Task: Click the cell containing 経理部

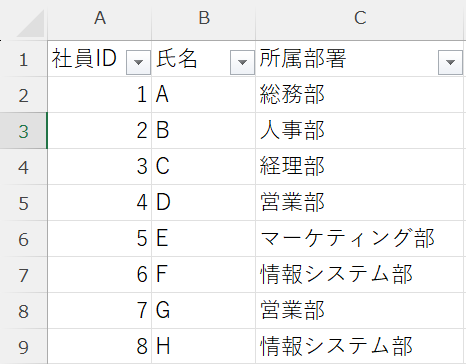Action: click(x=361, y=167)
